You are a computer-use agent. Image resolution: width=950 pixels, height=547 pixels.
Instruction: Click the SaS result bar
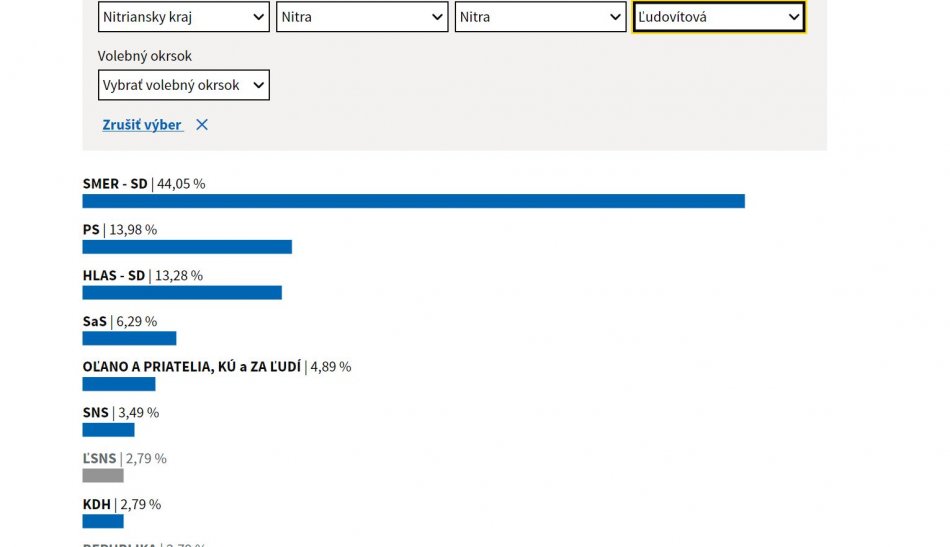tap(129, 338)
